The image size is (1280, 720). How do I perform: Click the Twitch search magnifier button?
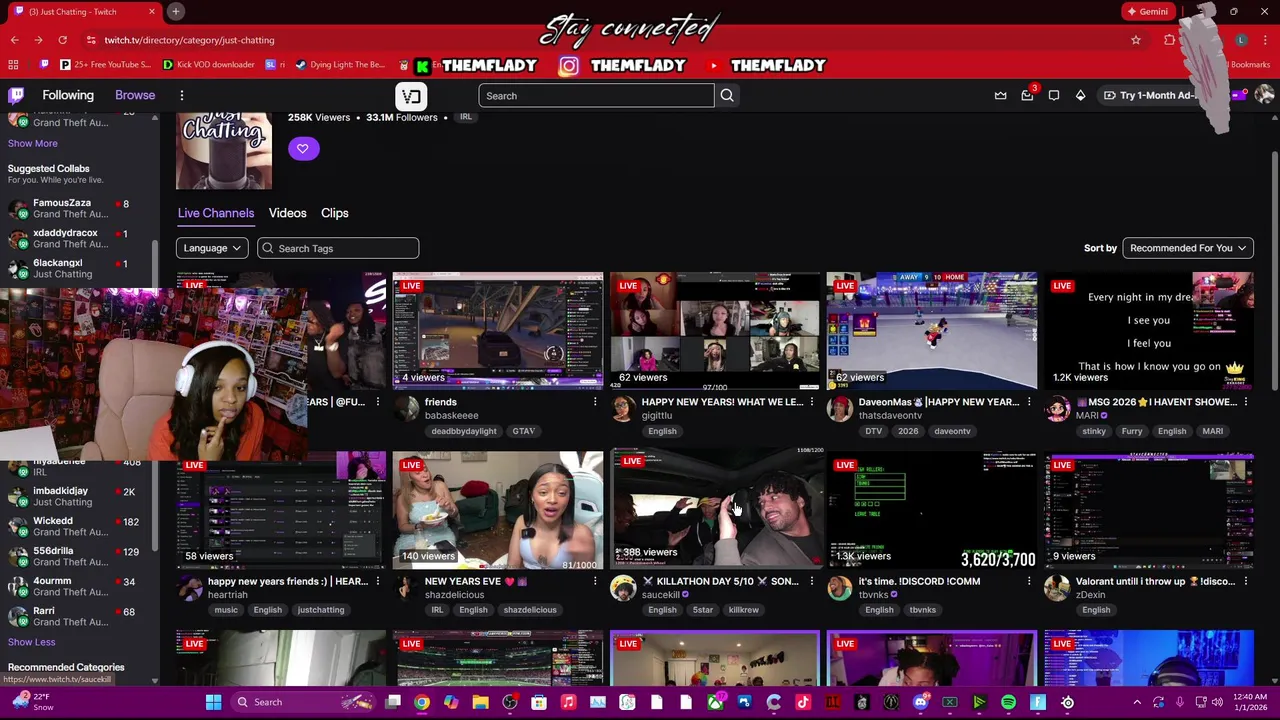727,96
